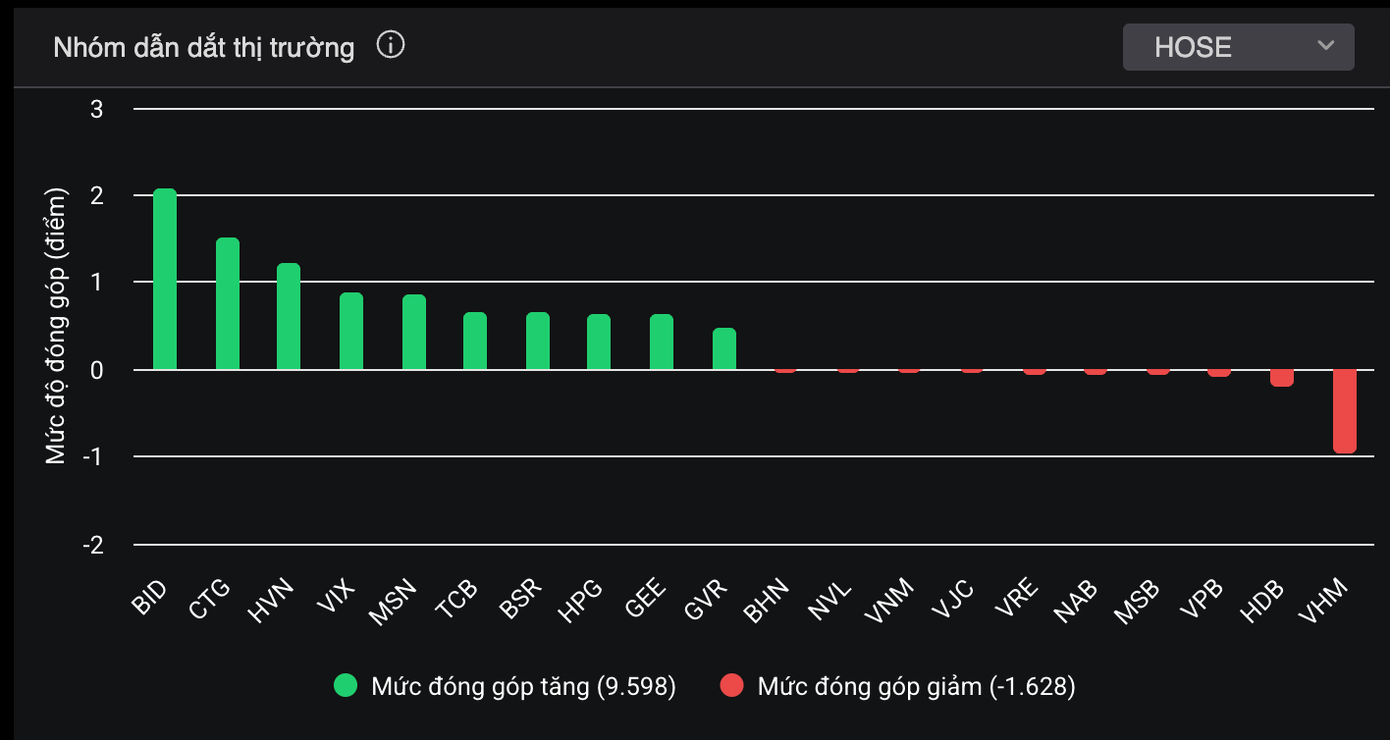Click the VPB ticker label on the axis

click(1204, 600)
